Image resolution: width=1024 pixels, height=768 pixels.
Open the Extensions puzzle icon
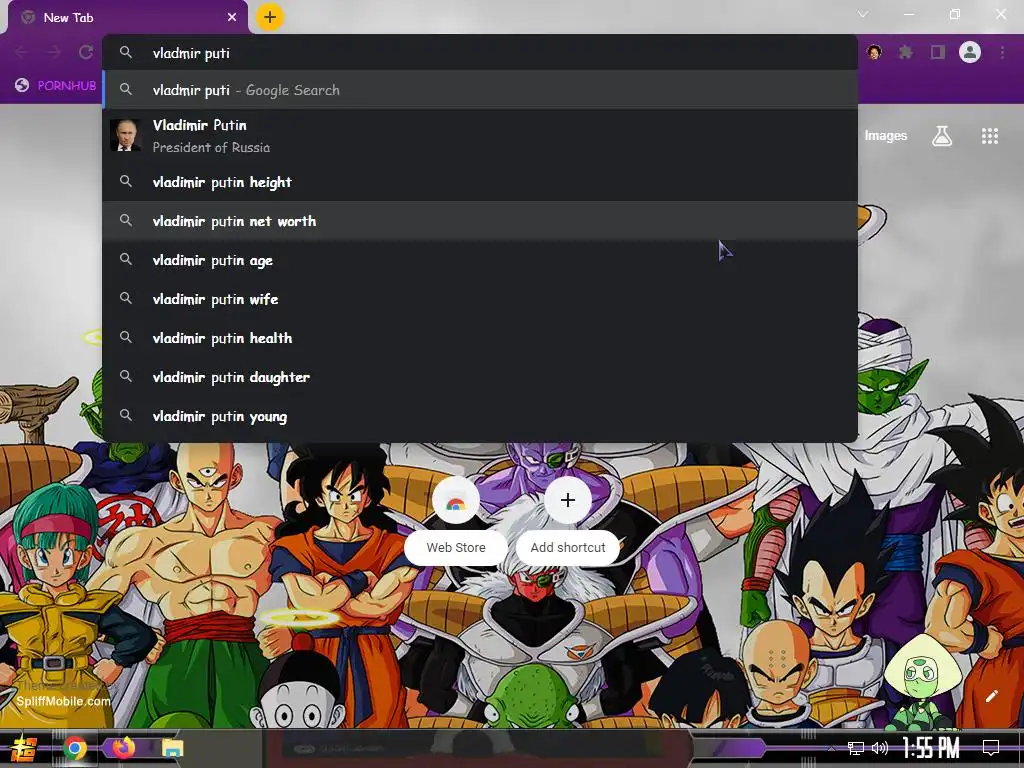pos(906,52)
